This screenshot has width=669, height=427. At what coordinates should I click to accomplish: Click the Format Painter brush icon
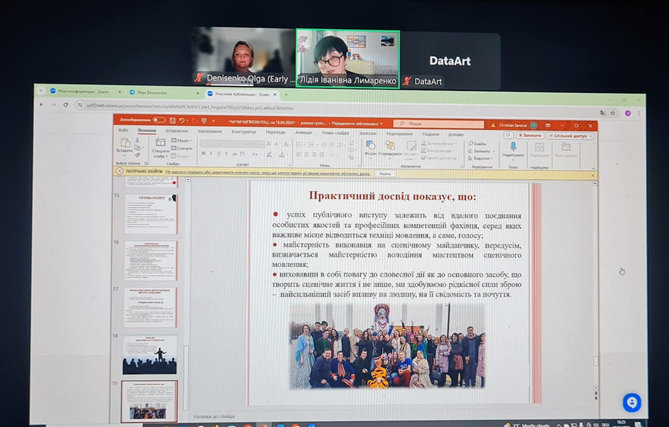tap(137, 155)
